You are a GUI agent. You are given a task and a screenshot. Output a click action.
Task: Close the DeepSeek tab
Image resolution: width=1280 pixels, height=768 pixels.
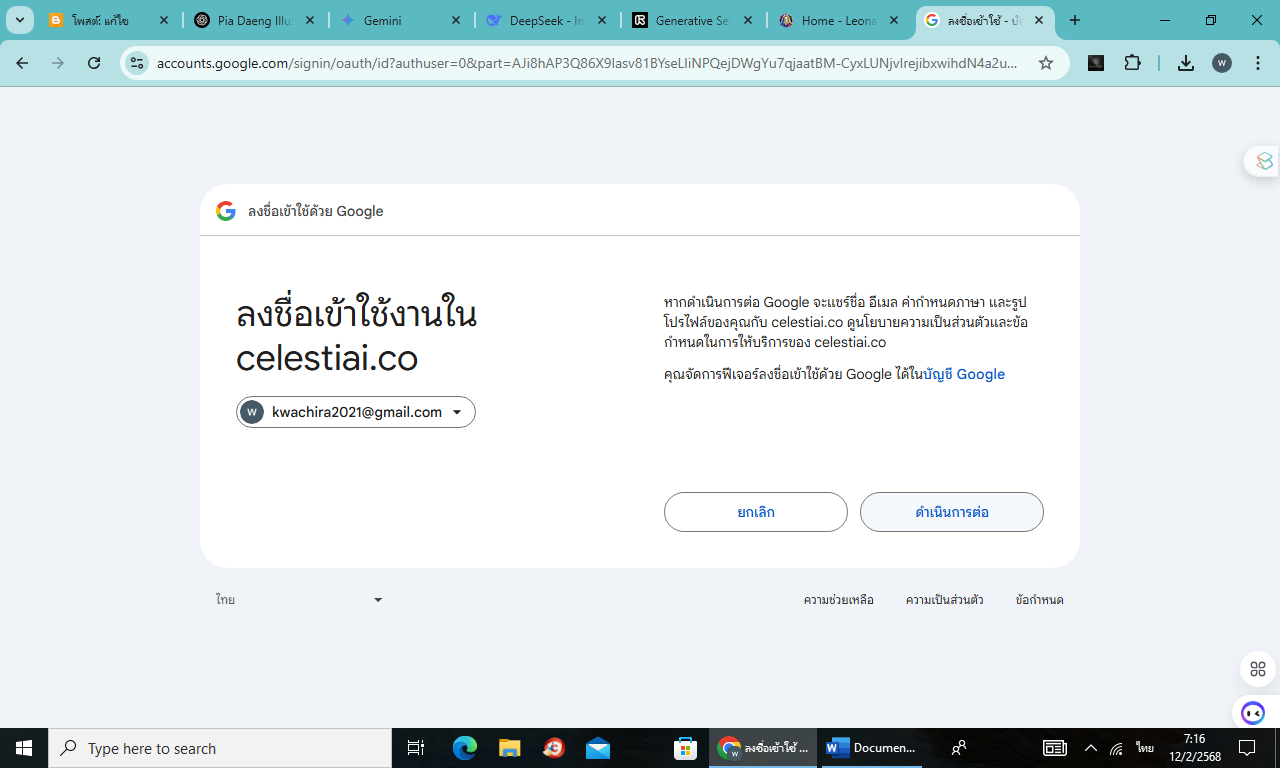[x=602, y=20]
